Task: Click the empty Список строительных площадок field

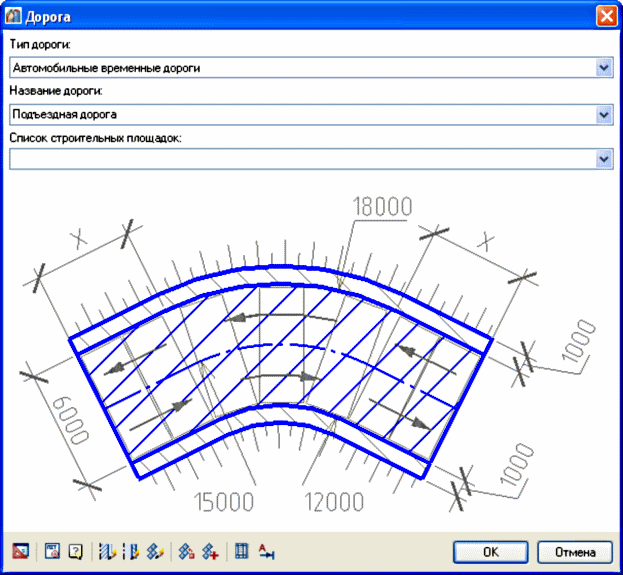Action: (x=311, y=159)
